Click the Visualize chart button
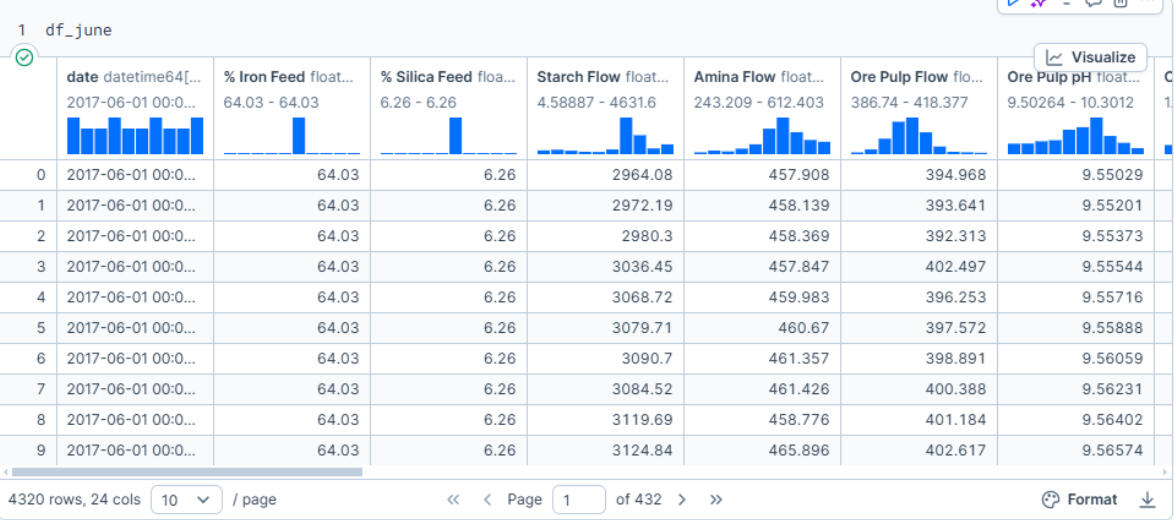This screenshot has width=1174, height=520. pos(1091,57)
